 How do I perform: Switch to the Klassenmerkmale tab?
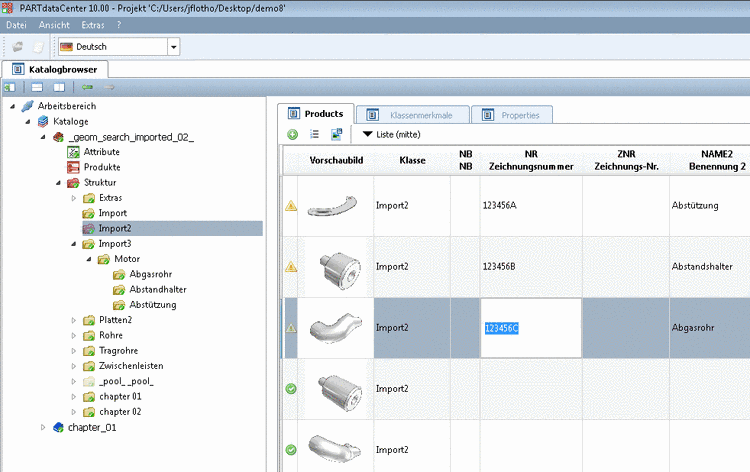[x=412, y=115]
